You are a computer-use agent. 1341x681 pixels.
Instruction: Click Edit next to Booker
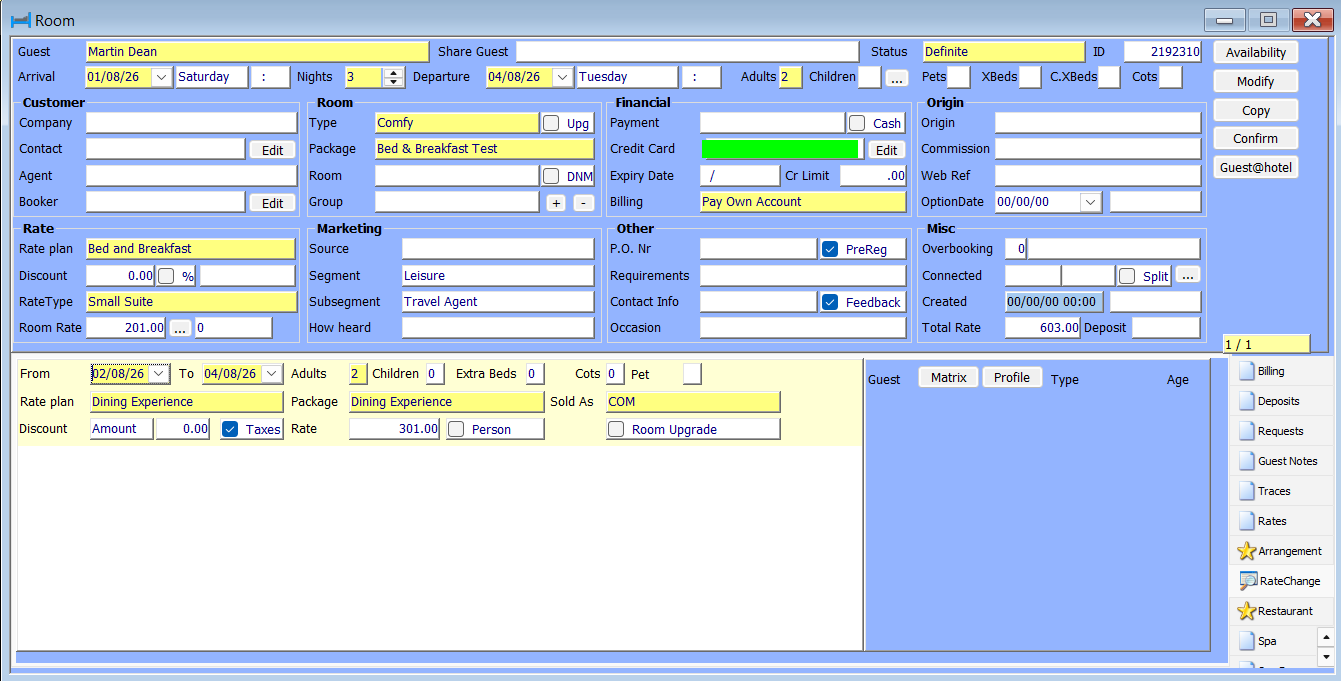[273, 203]
